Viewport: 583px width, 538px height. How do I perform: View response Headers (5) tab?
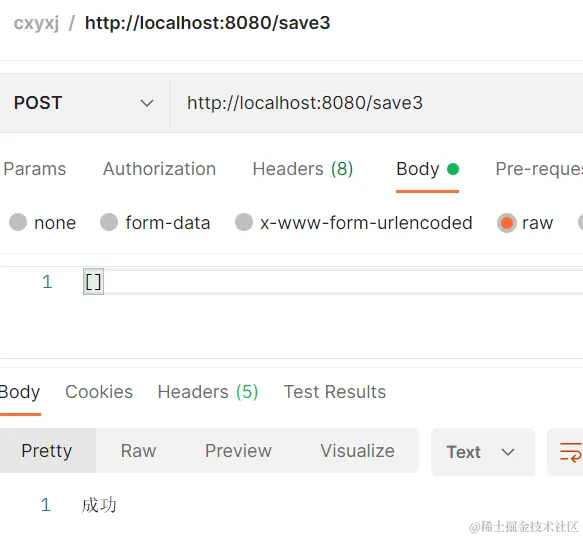point(208,392)
